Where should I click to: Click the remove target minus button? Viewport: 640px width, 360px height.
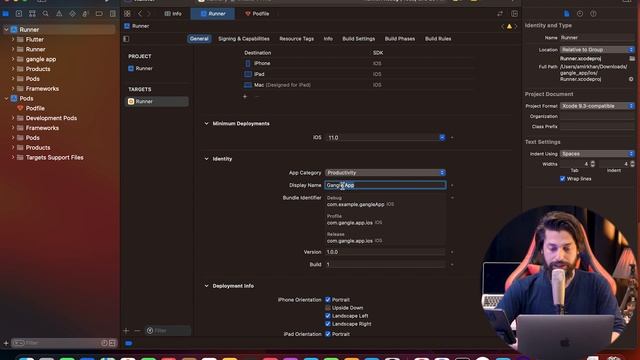[137, 331]
